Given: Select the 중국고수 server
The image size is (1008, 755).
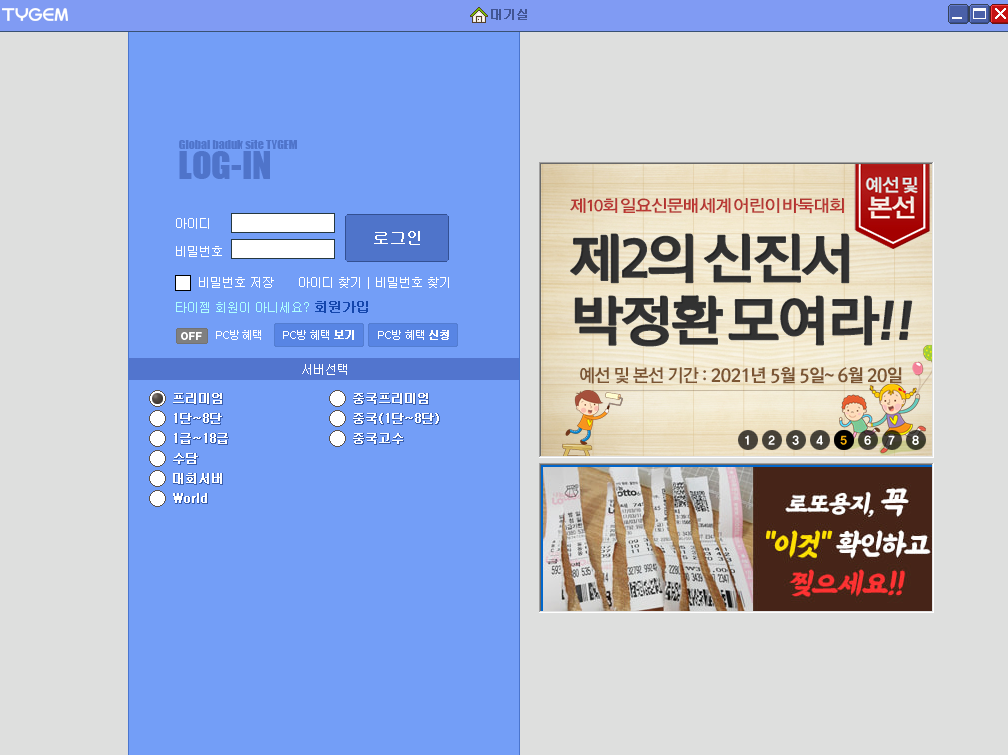Looking at the screenshot, I should 338,439.
